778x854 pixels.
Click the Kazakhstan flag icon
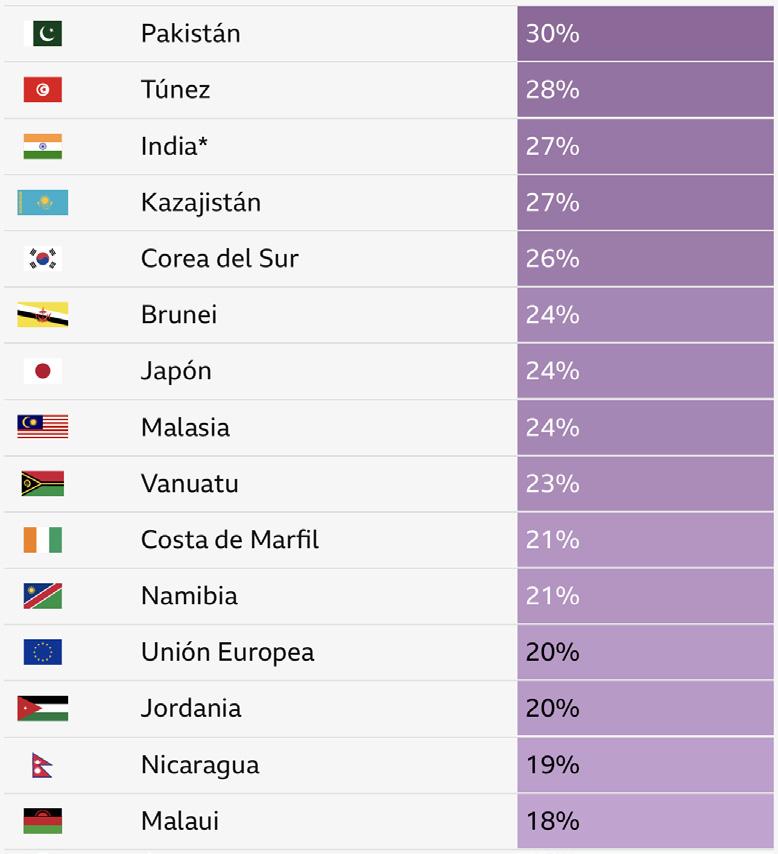(43, 203)
